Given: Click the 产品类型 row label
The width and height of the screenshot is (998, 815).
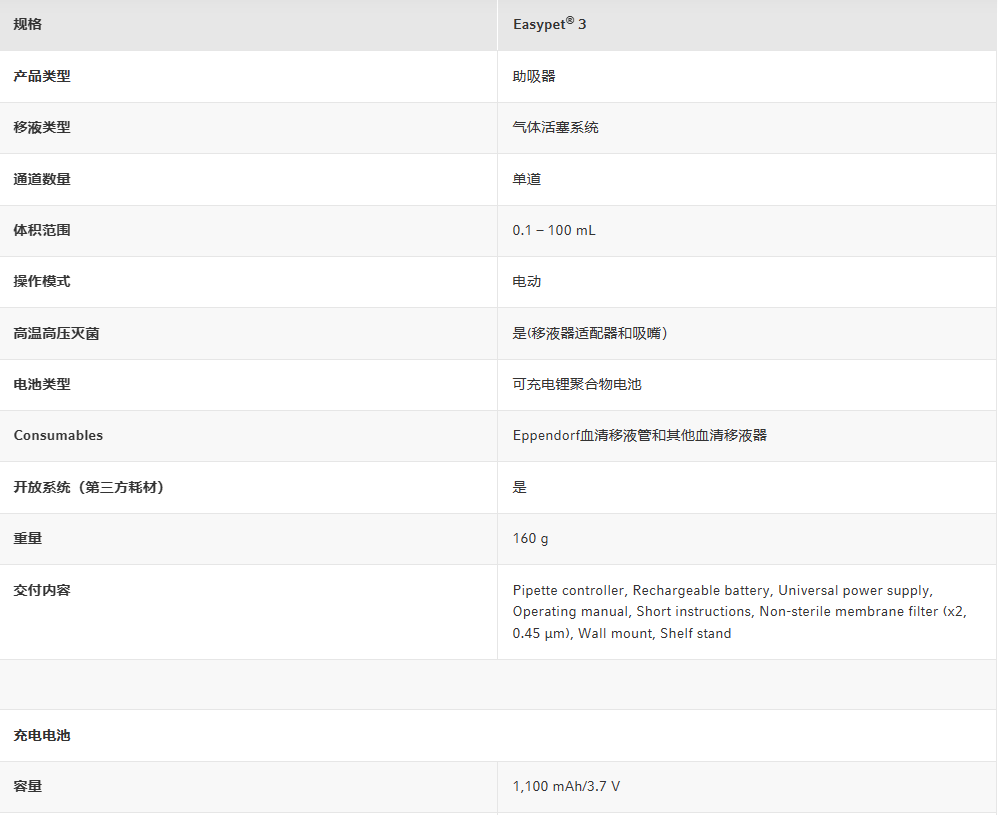Looking at the screenshot, I should tap(42, 76).
